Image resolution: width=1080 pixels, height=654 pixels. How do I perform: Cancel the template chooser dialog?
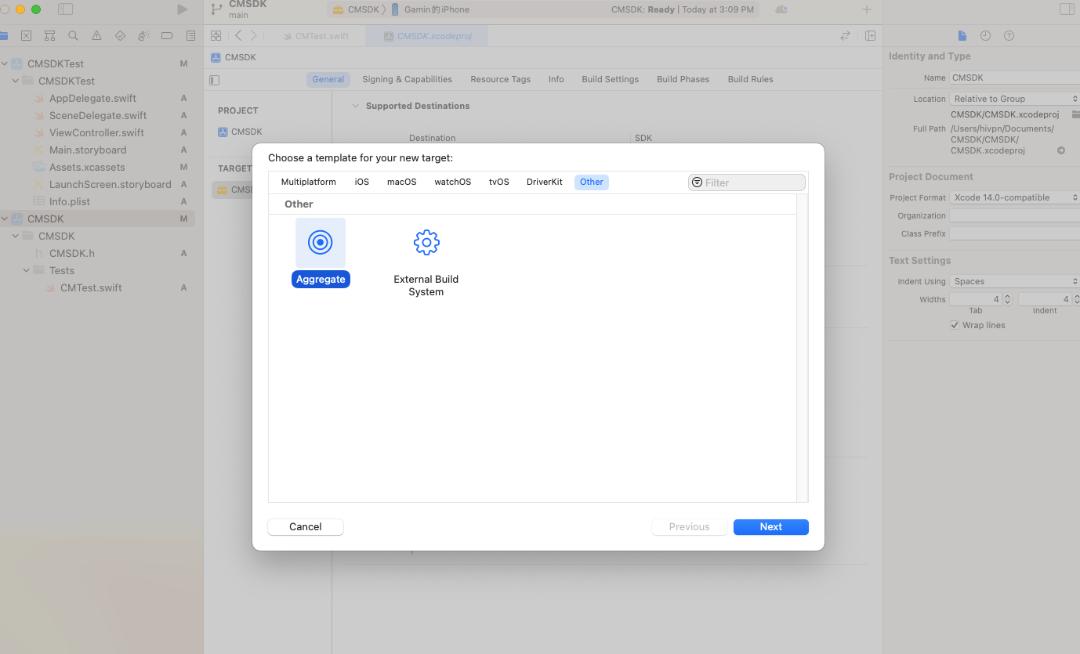(x=305, y=527)
